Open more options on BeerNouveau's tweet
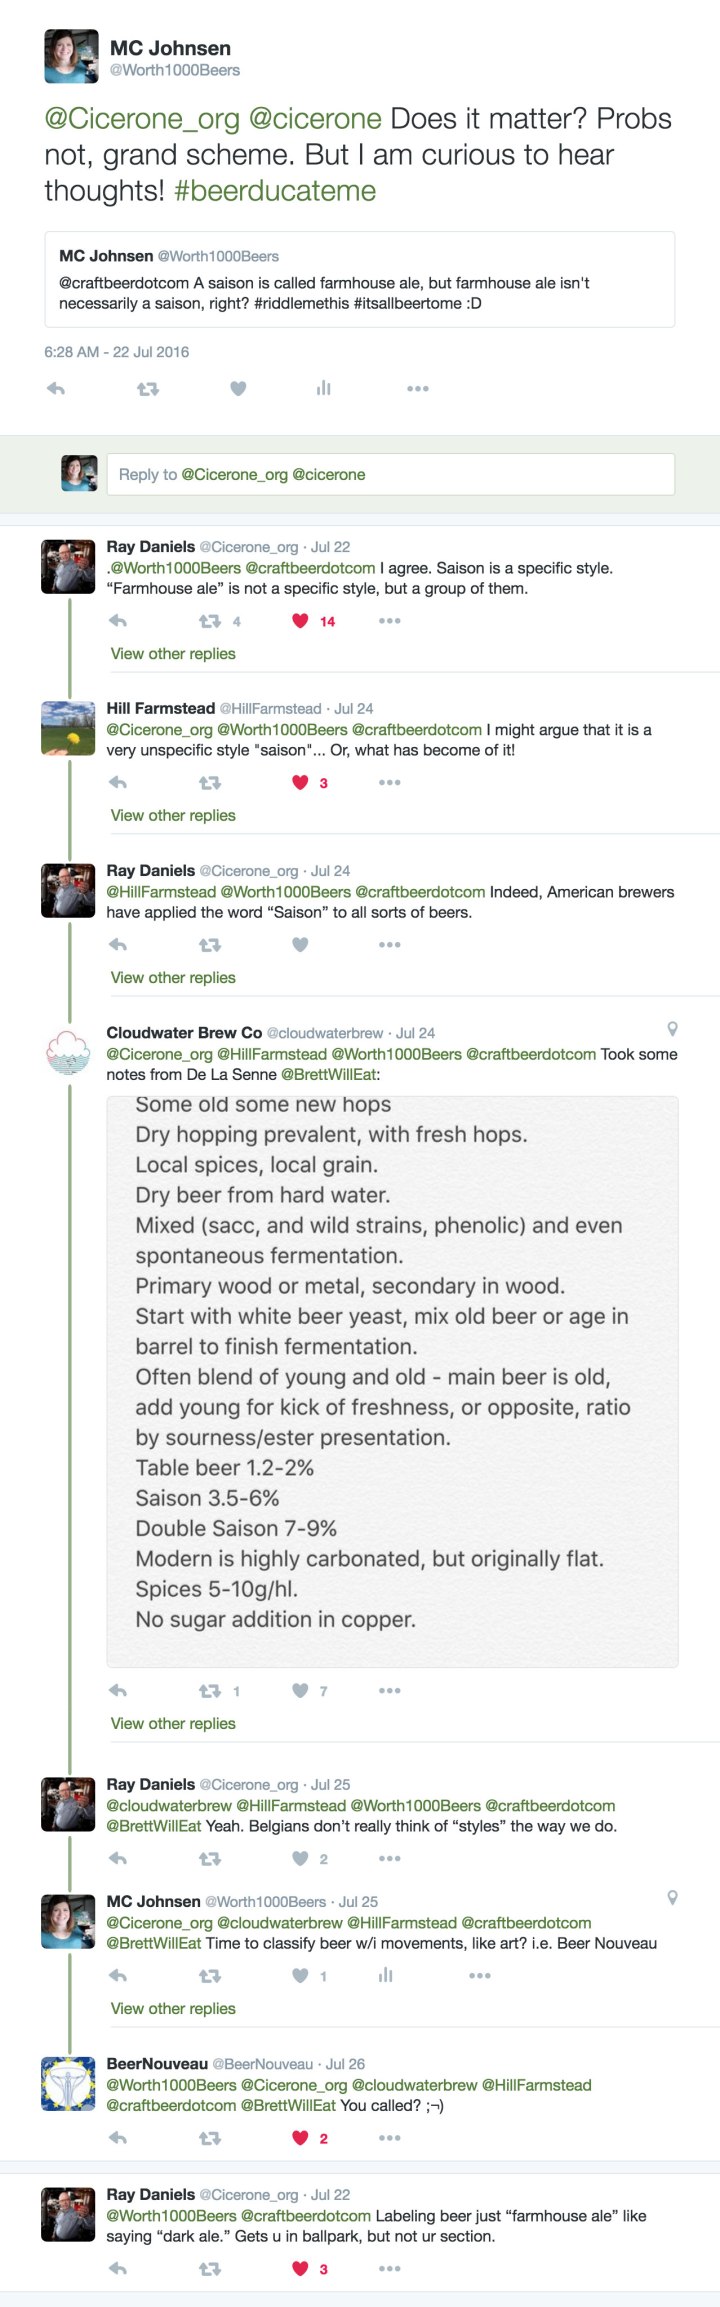 tap(389, 2138)
